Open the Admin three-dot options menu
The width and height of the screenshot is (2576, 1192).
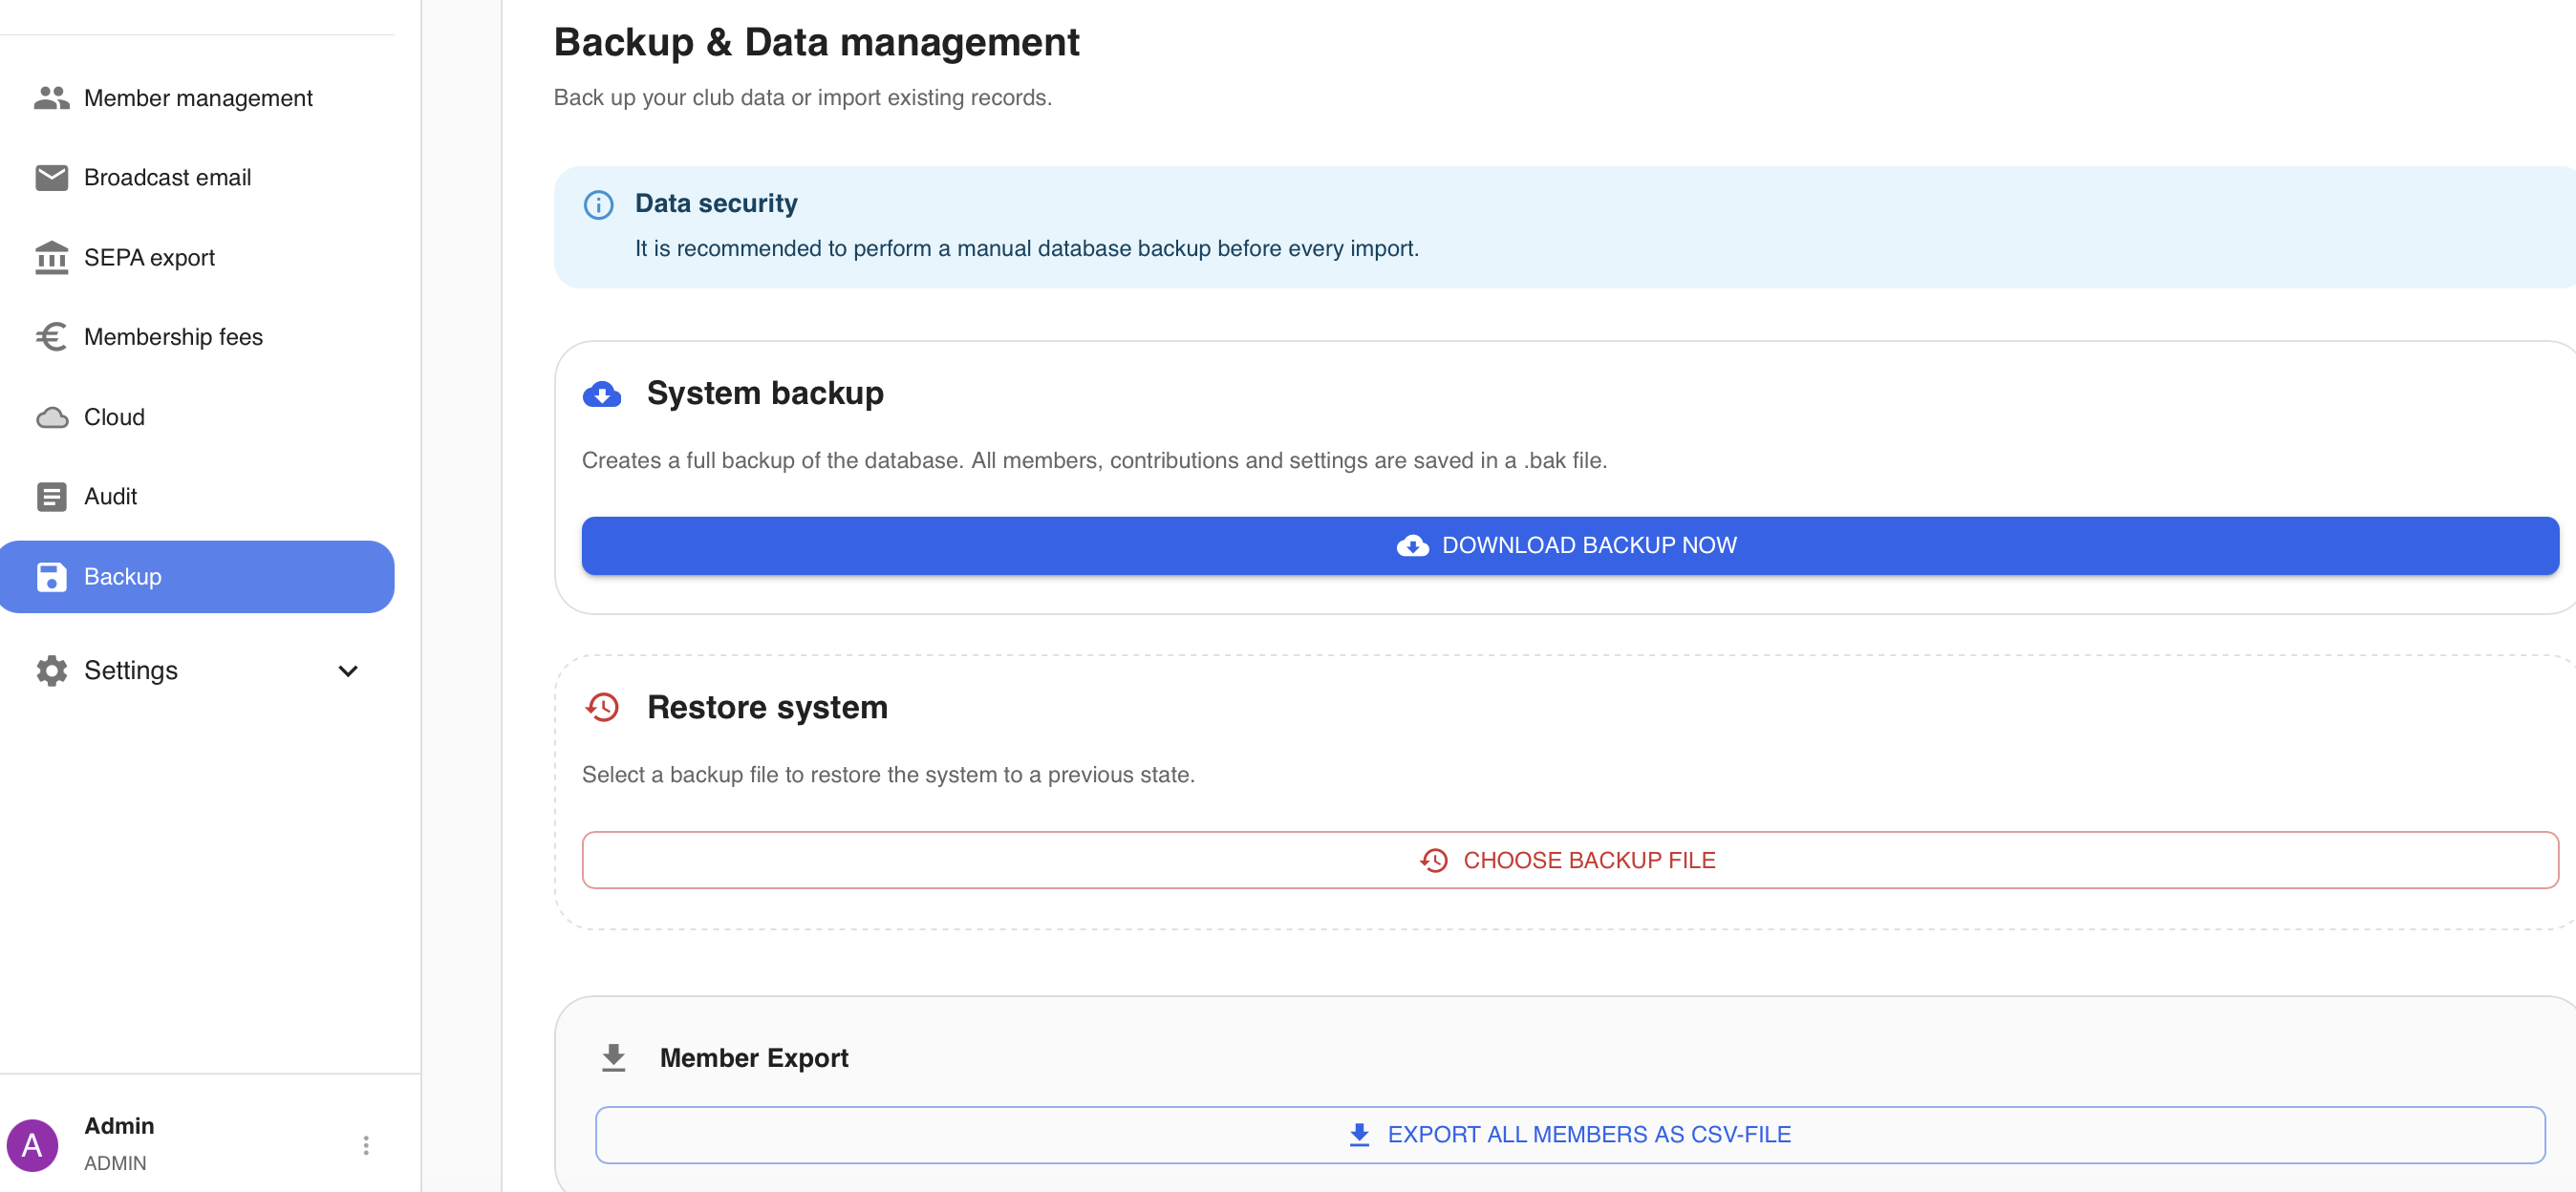366,1145
